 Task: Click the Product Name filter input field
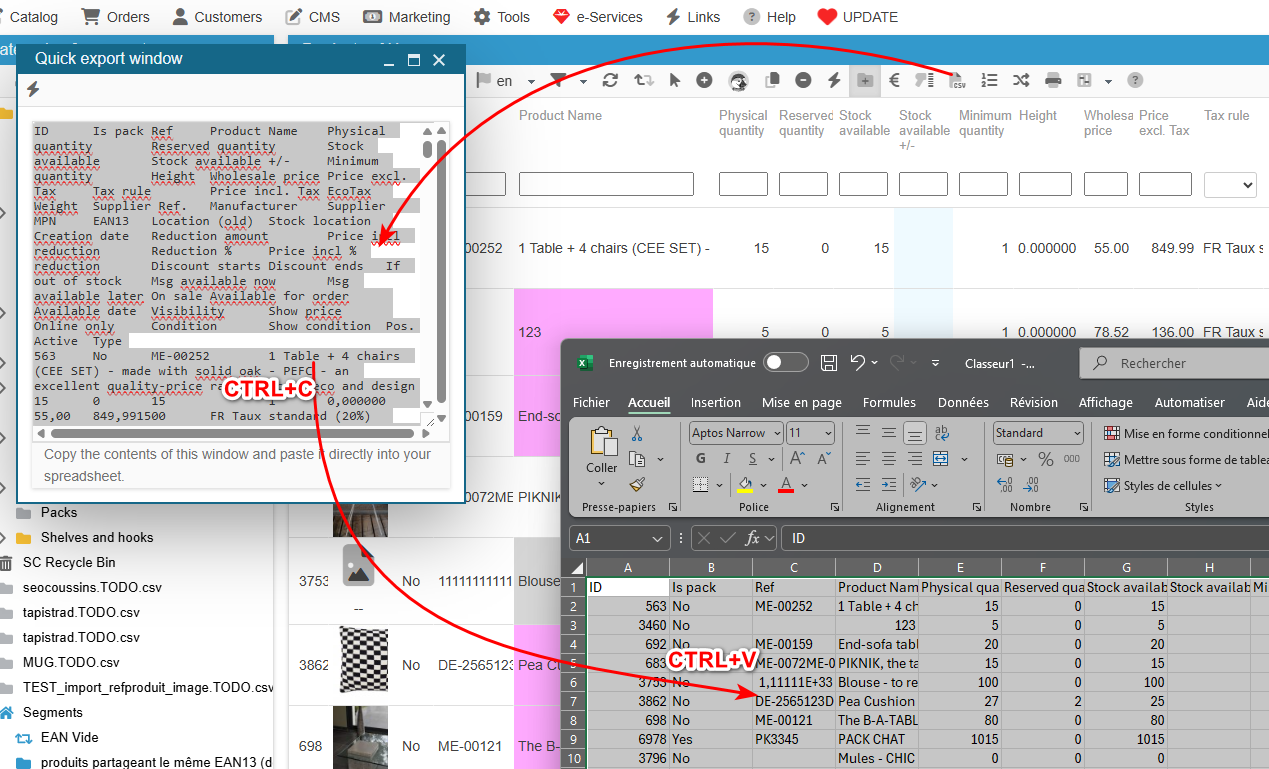(x=606, y=184)
